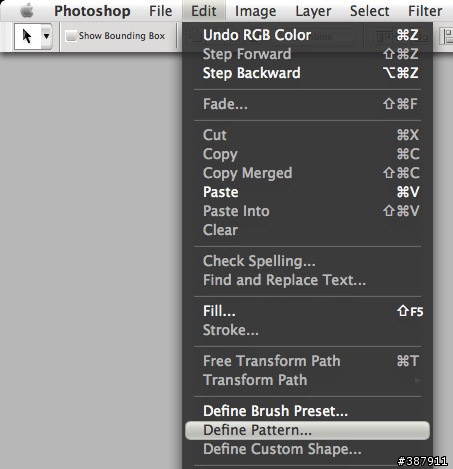Open the Select menu
453x469 pixels.
[369, 11]
